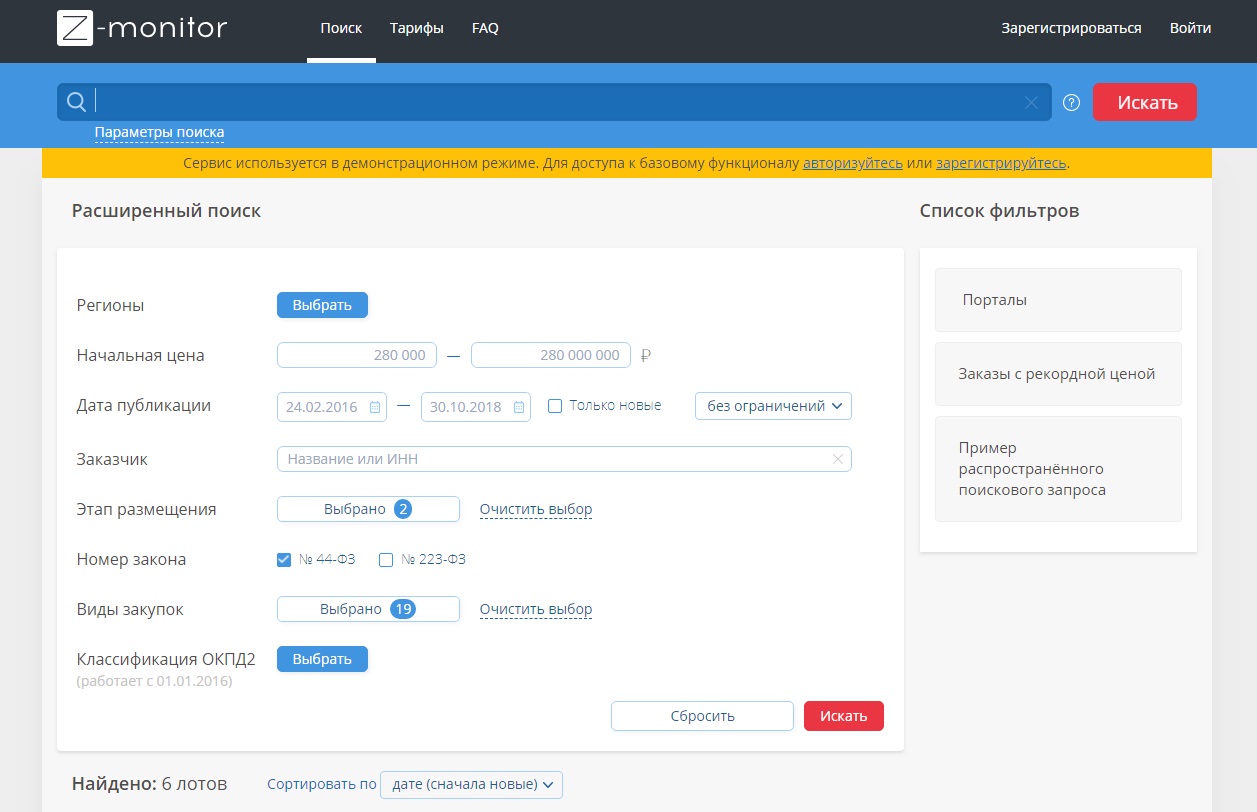Select the Порталы filter
Image resolution: width=1257 pixels, height=812 pixels.
point(1058,300)
